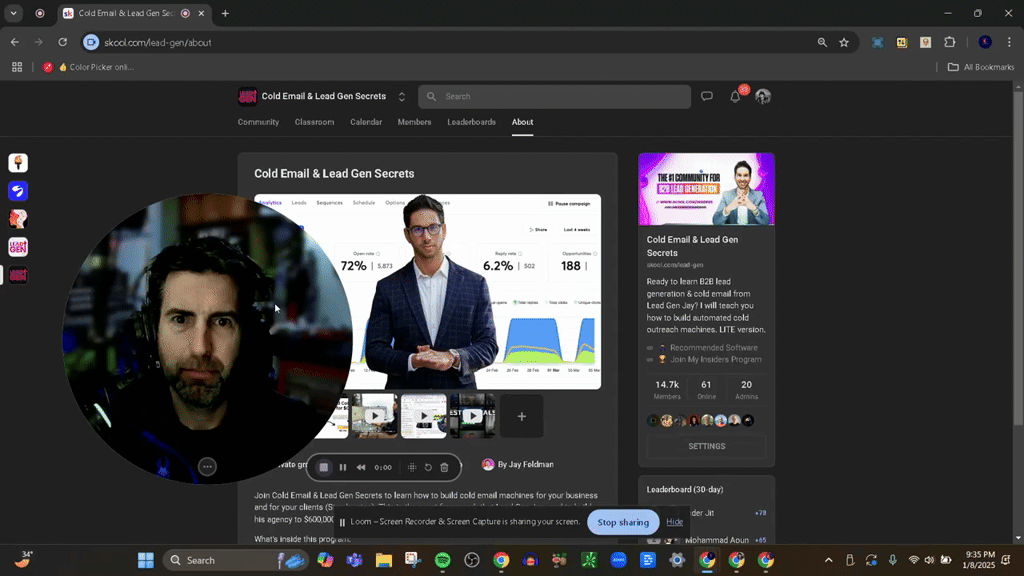Play the second video thumbnail
This screenshot has width=1024, height=576.
[x=374, y=416]
